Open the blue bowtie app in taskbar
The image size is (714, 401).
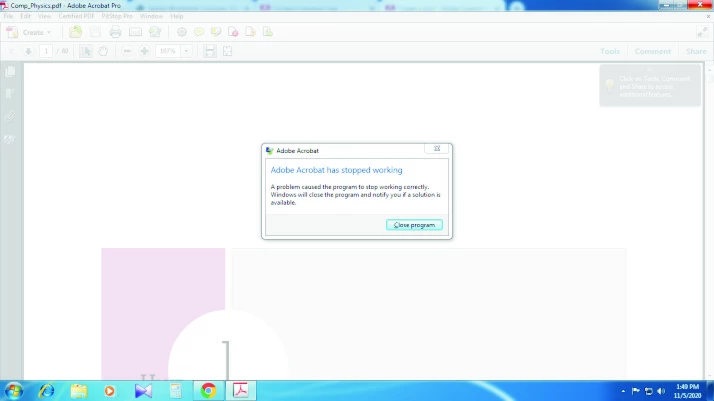pos(143,391)
